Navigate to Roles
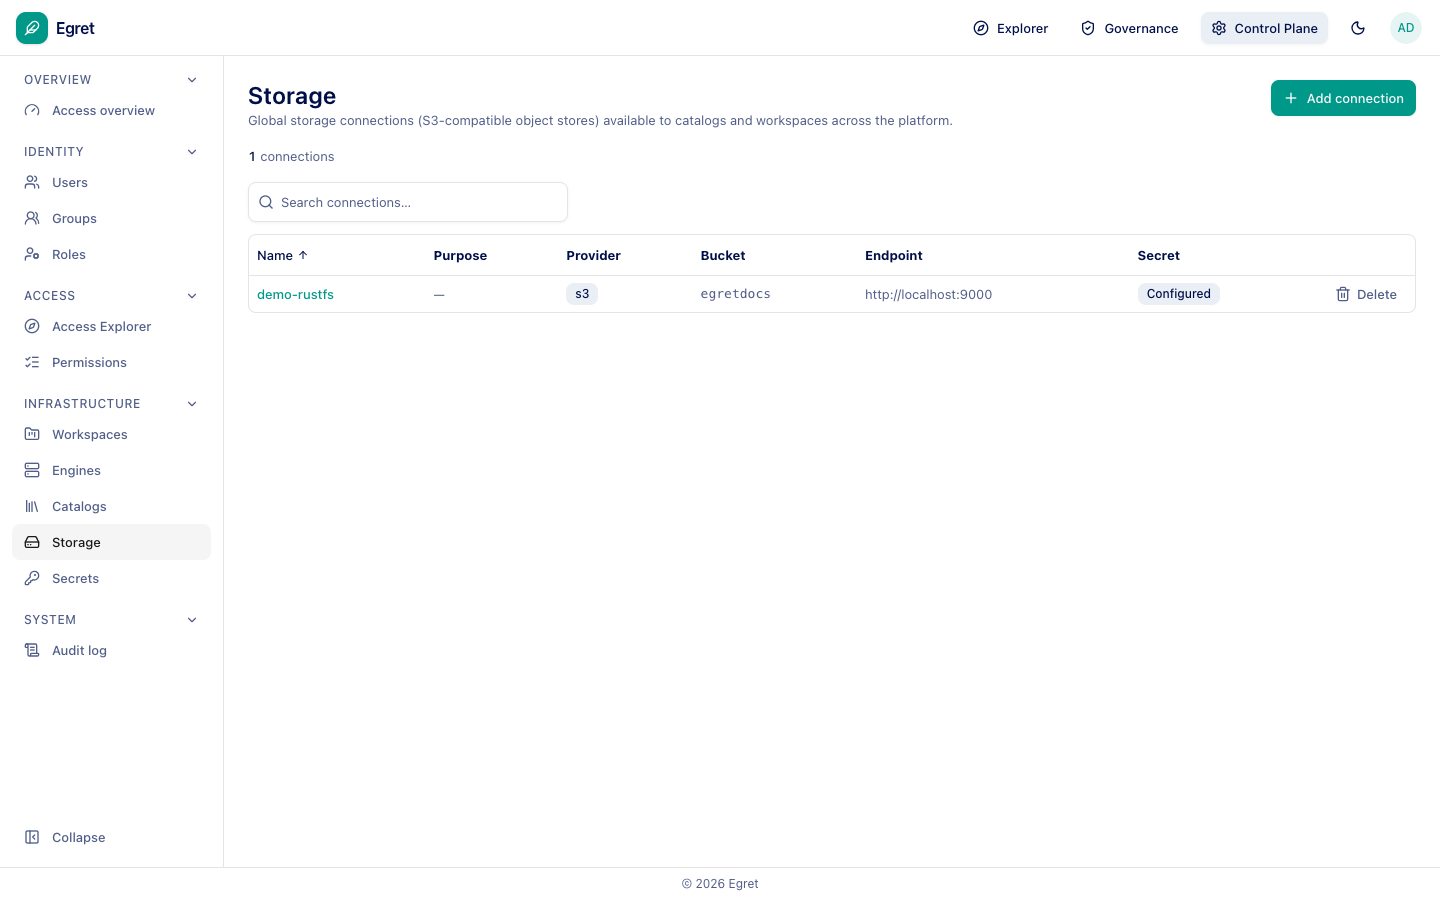Screen dimensions: 1440x900 111,255
